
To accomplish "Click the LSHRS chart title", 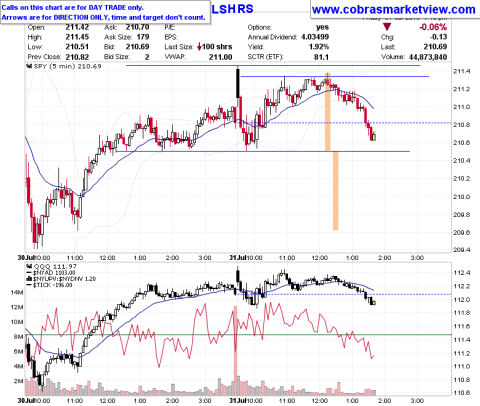I will (232, 9).
